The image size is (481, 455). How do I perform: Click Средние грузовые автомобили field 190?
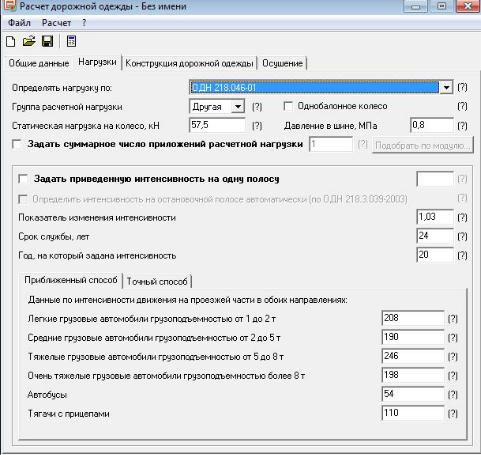(x=413, y=337)
